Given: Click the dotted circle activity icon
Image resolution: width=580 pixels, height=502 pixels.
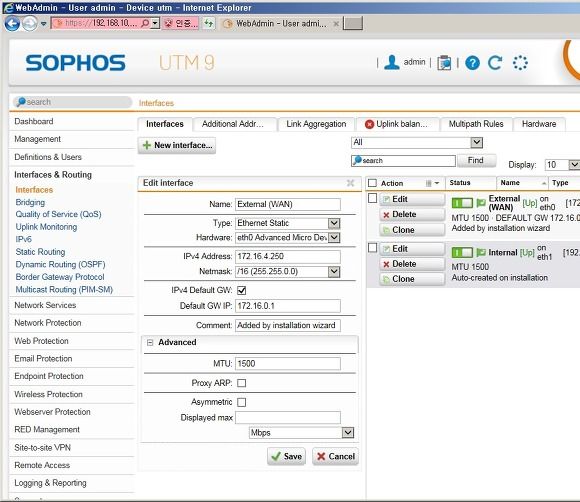Looking at the screenshot, I should 520,63.
